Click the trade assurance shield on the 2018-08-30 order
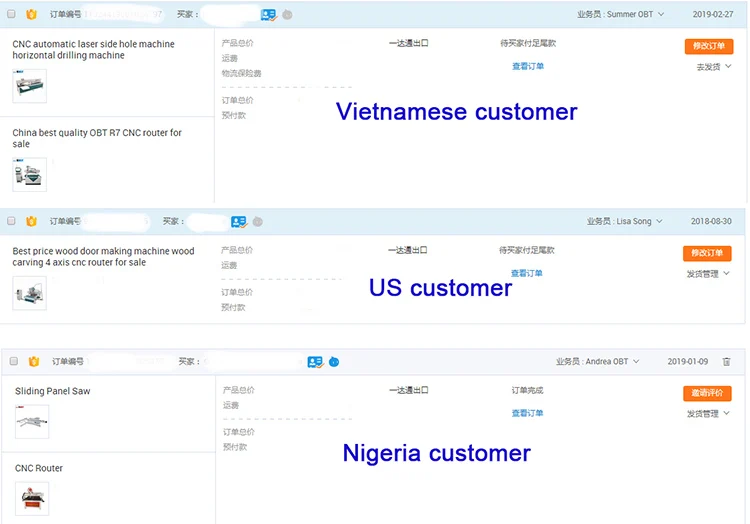Screen dimensions: 750x524 pos(31,221)
